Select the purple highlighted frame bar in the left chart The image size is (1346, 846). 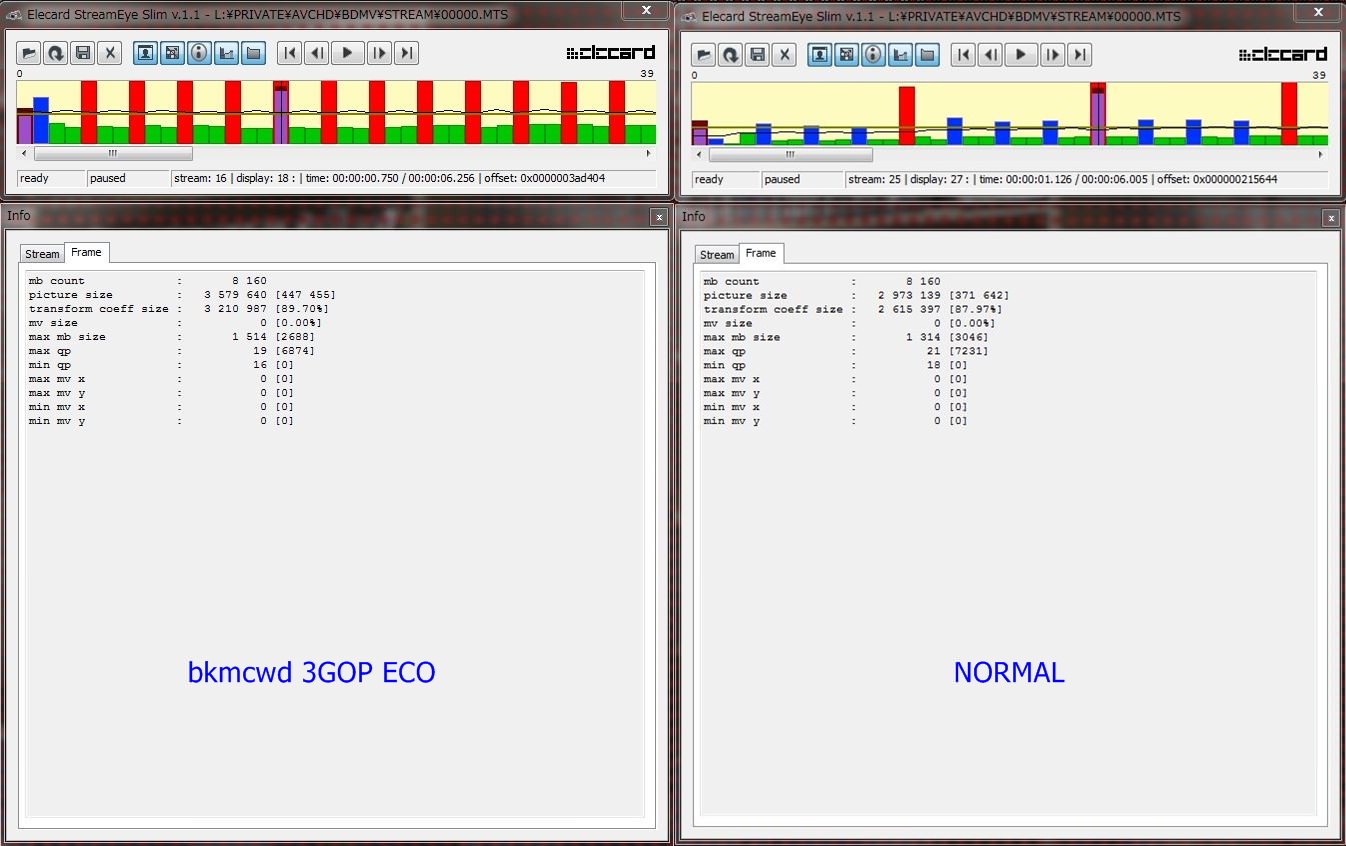pyautogui.click(x=281, y=113)
